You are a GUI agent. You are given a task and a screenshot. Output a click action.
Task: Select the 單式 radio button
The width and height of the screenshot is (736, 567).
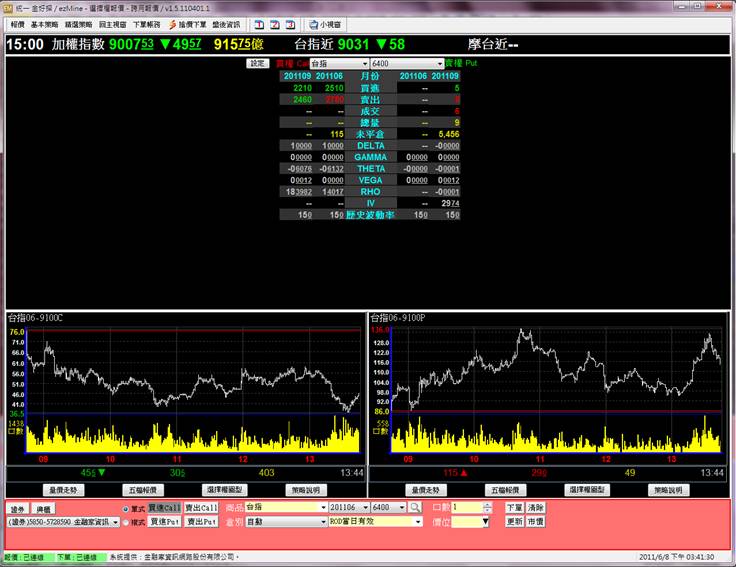click(125, 508)
